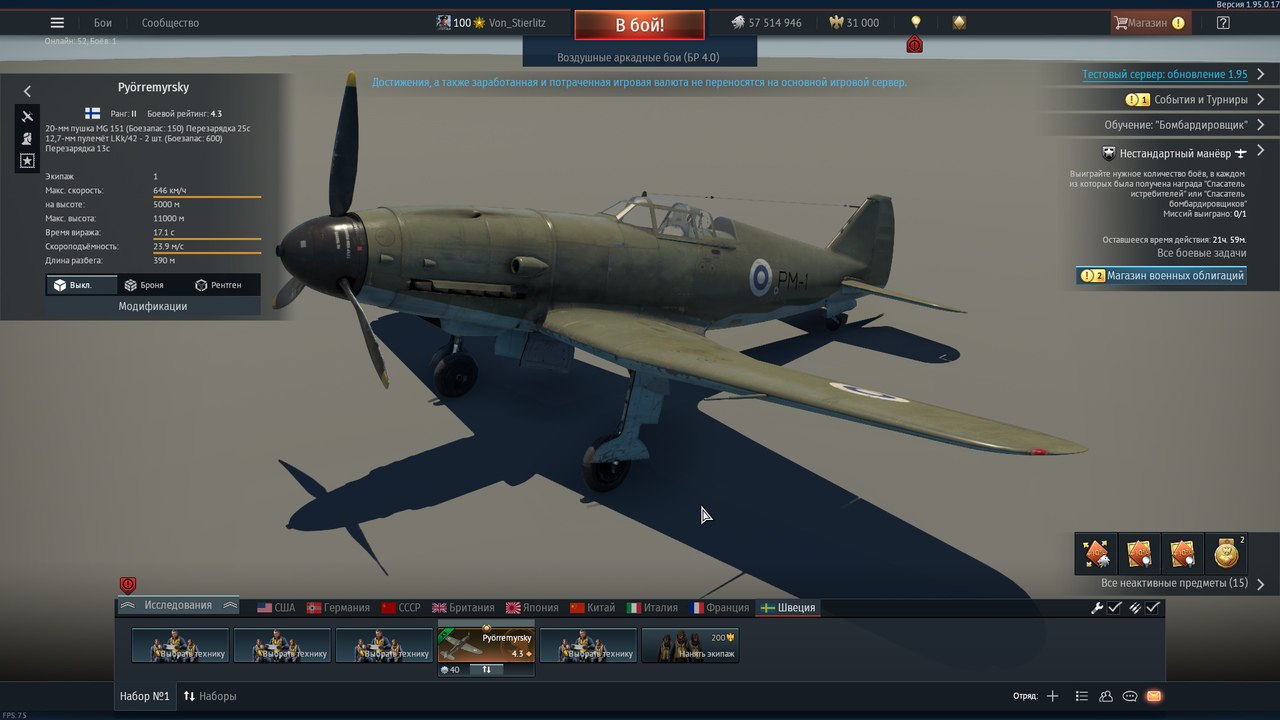Activate the second 10% research booster
Viewport: 1280px width, 720px height.
(x=1139, y=553)
